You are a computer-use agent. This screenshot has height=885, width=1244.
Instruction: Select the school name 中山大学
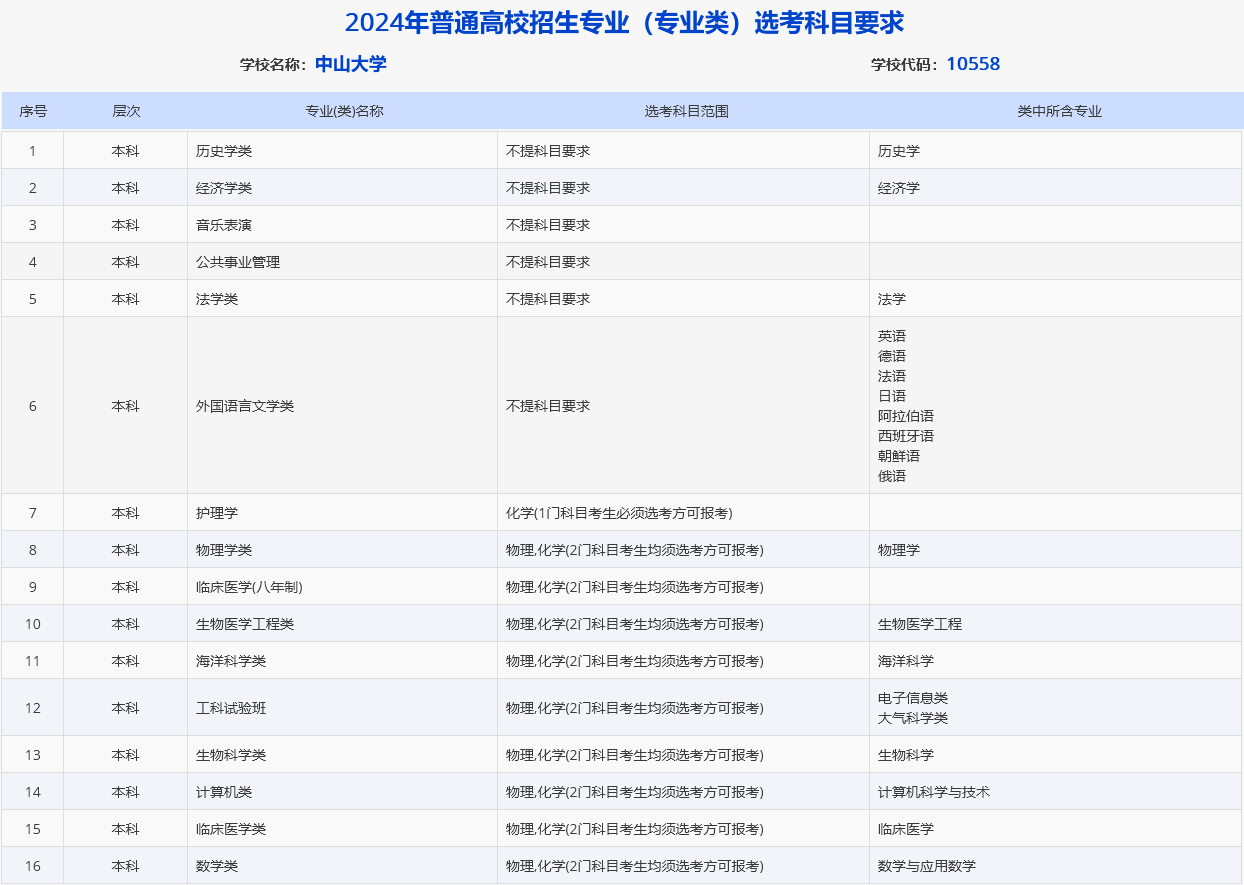(351, 64)
